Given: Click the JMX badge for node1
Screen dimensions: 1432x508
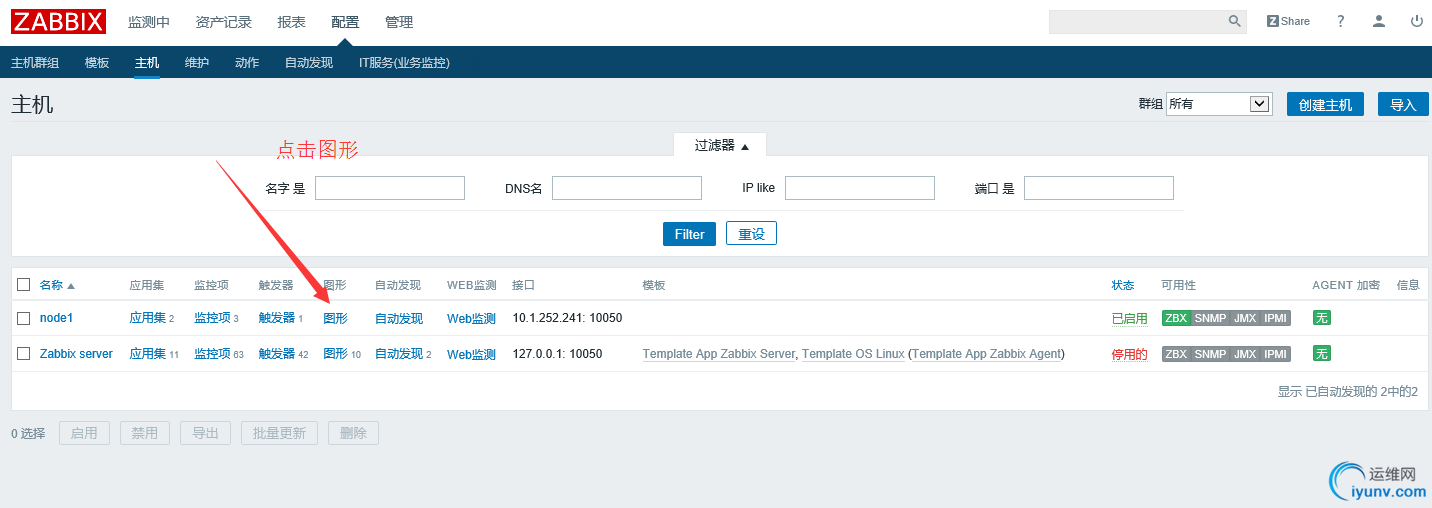Looking at the screenshot, I should (x=1245, y=318).
